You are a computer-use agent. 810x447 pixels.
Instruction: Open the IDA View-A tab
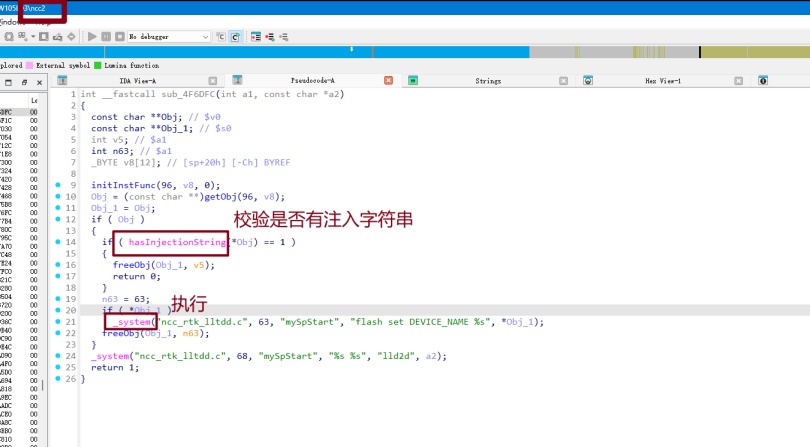(x=137, y=80)
